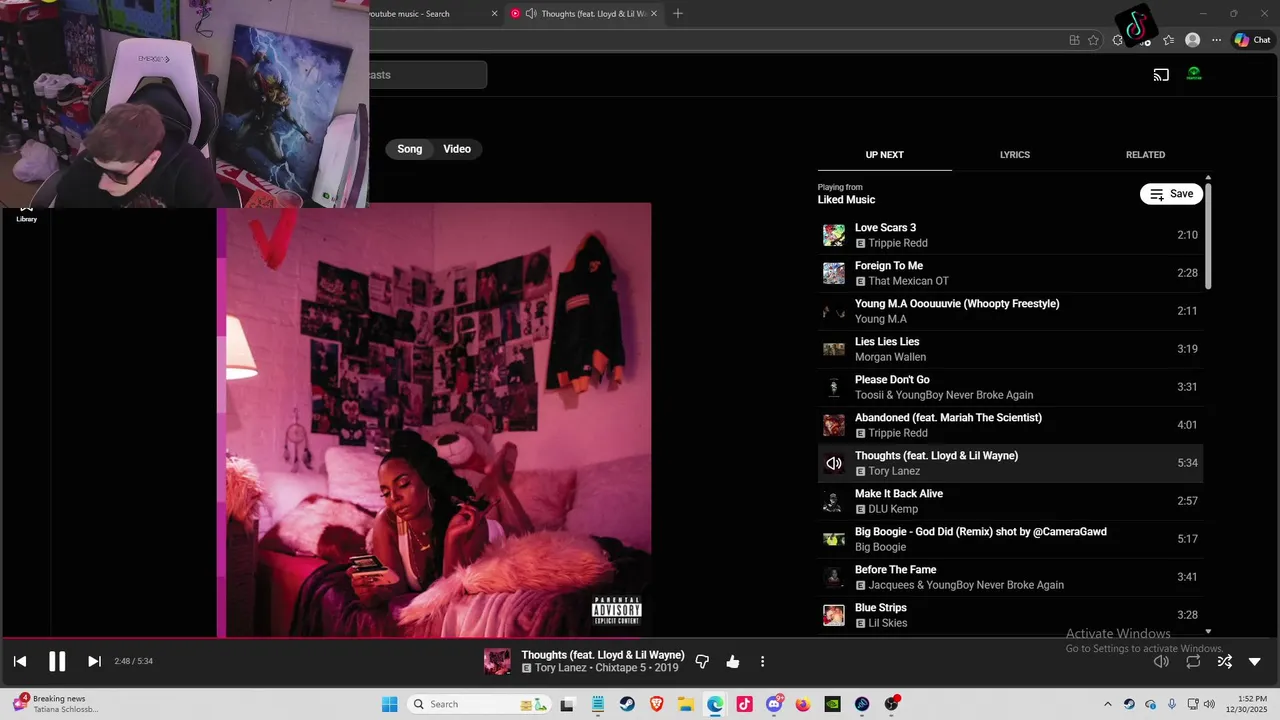Viewport: 1280px width, 720px height.
Task: Skip to the previous track
Action: [x=20, y=661]
